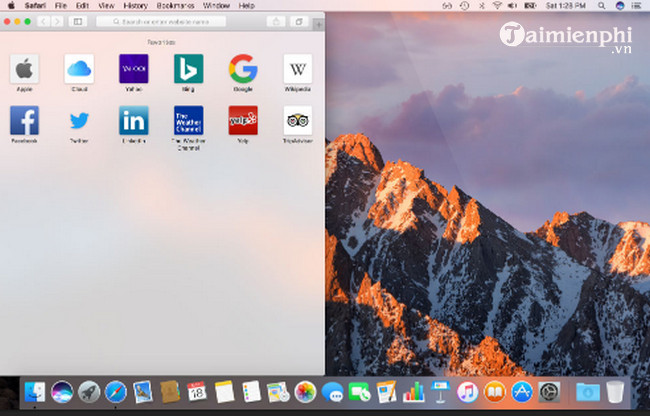Open the Bing favorite tile

[x=188, y=69]
